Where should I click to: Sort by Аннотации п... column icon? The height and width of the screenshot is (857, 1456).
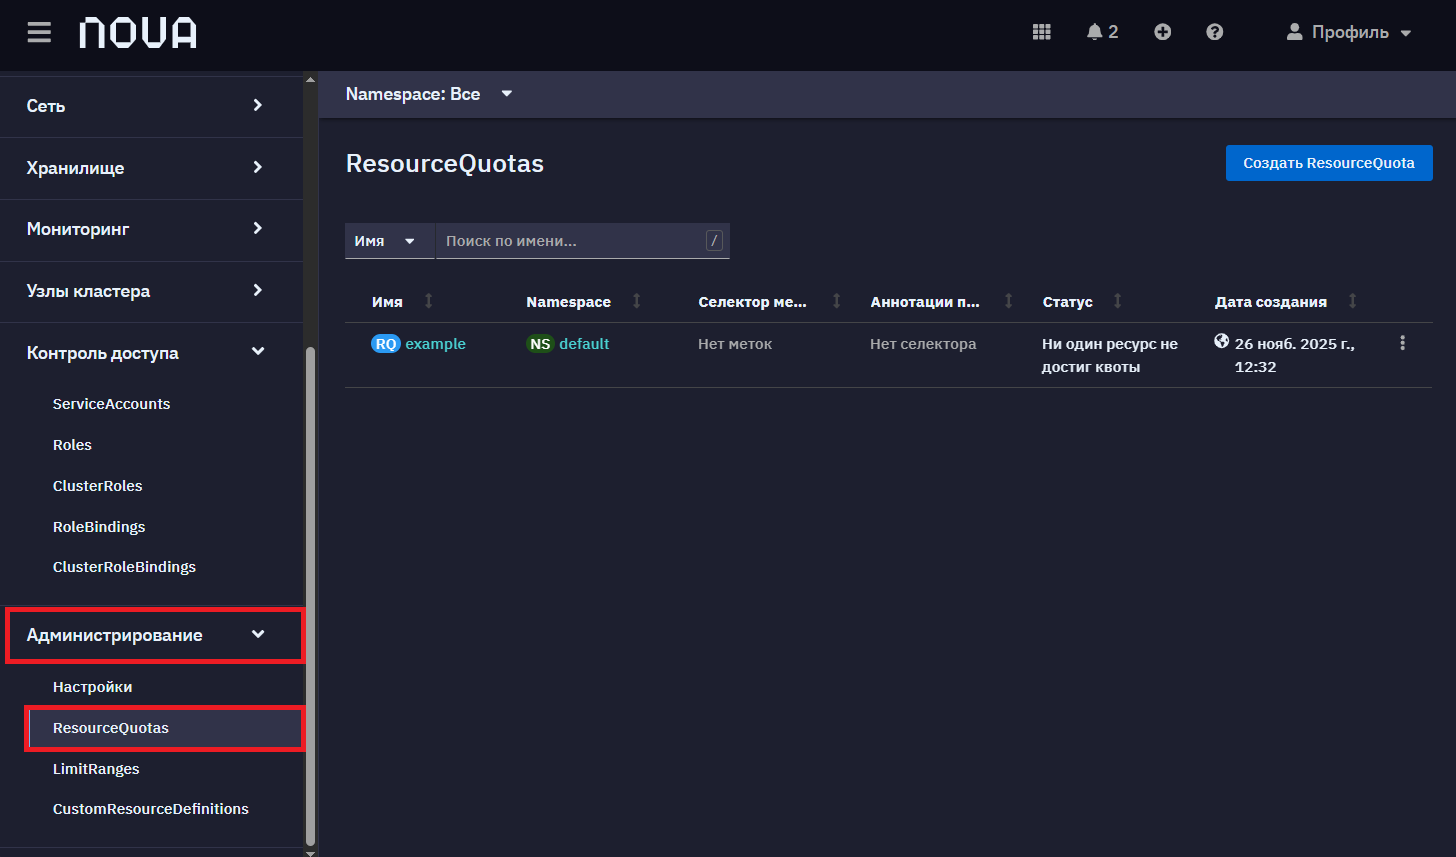(1009, 301)
